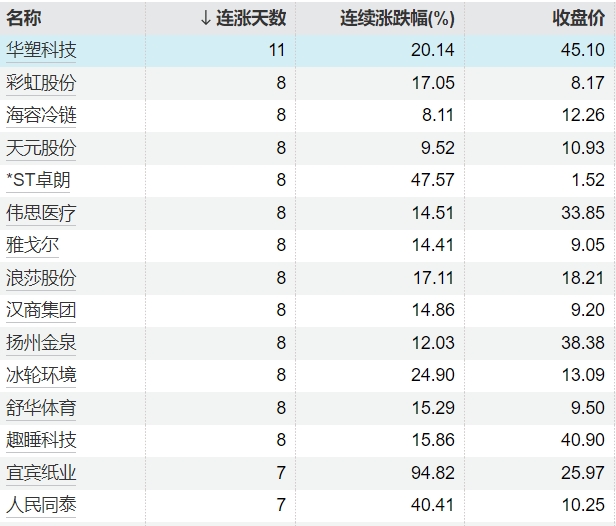Open the 扬州金泉 stock link
The image size is (616, 526).
[x=41, y=343]
